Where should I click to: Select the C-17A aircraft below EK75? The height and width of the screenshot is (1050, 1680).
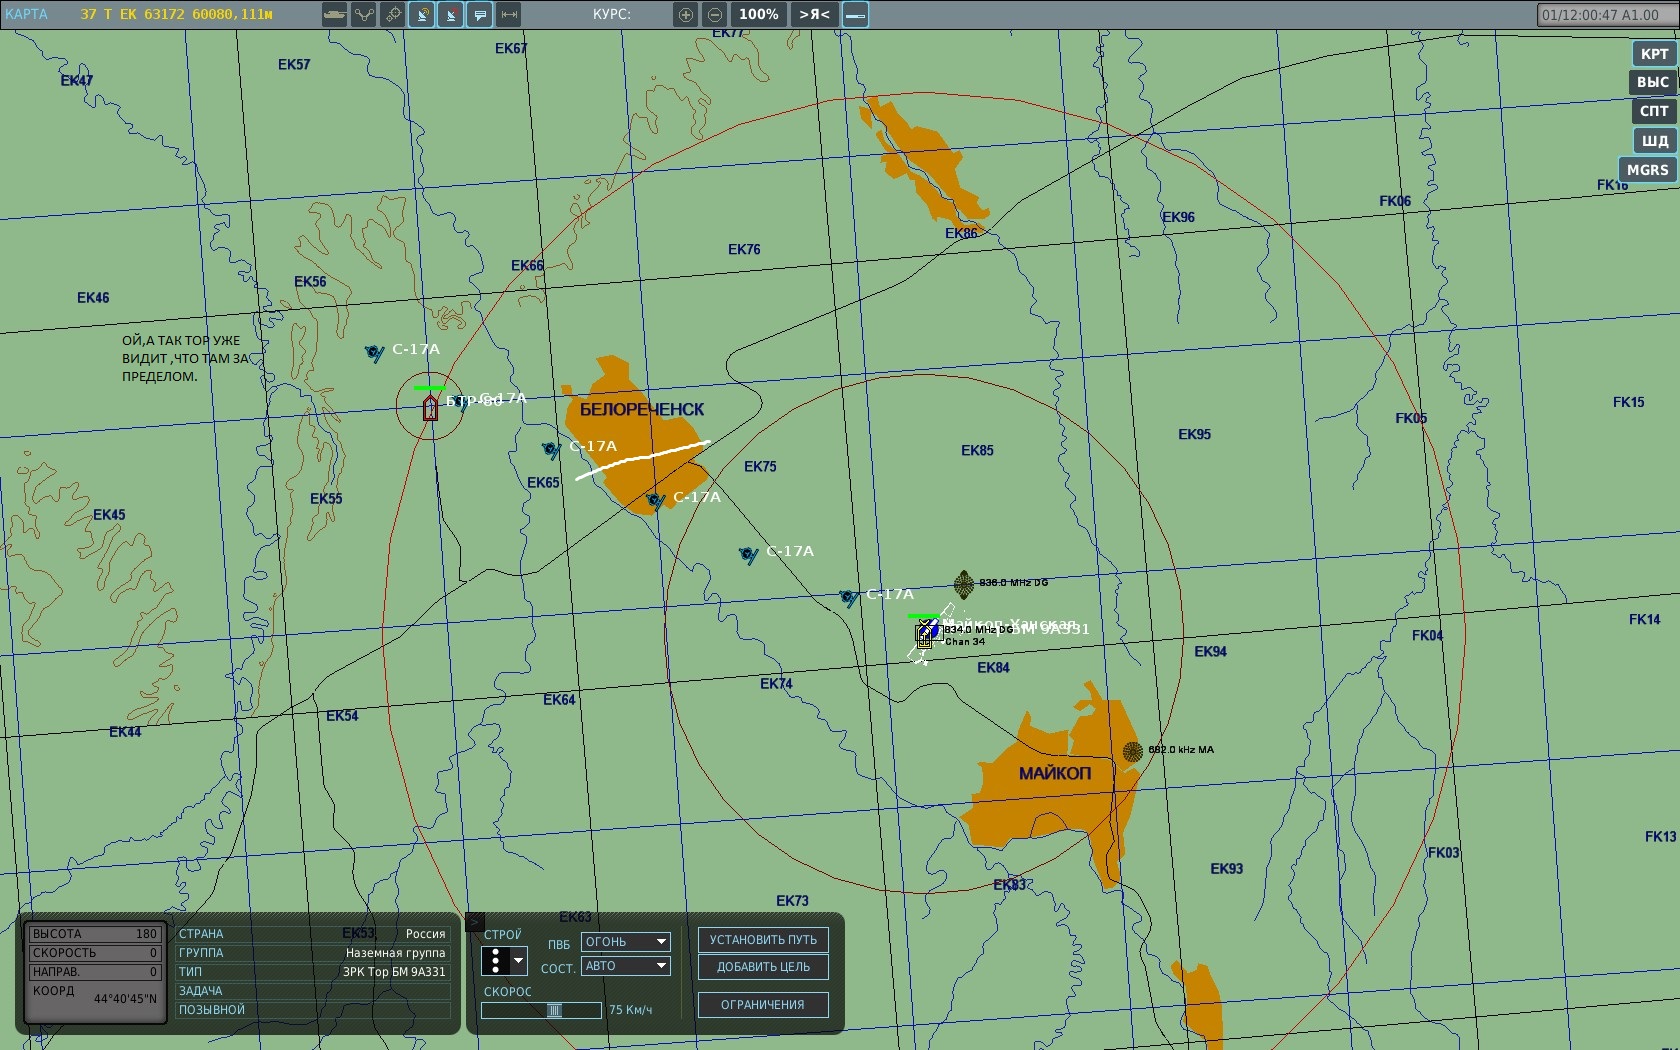pyautogui.click(x=748, y=554)
